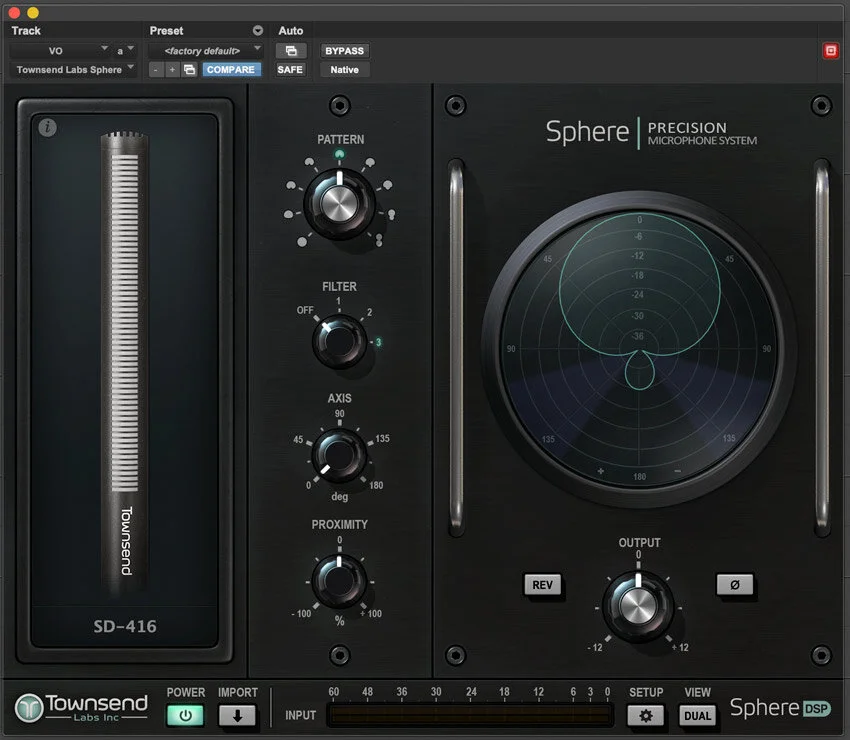
Task: Open the VO track selector dropdown
Action: coord(60,51)
